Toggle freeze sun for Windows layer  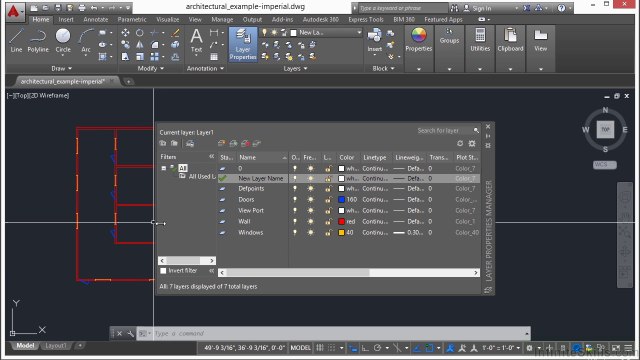(311, 233)
